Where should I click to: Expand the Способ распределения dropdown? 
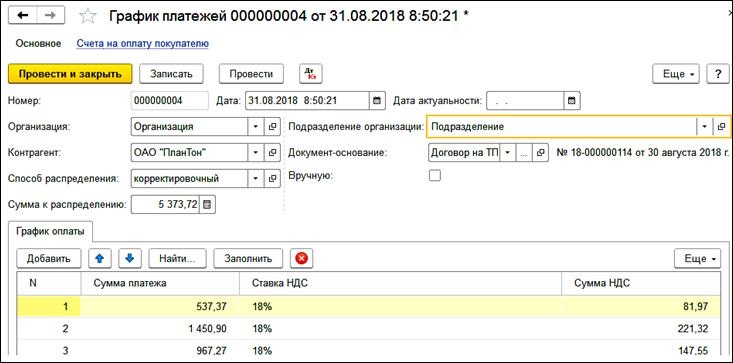256,178
